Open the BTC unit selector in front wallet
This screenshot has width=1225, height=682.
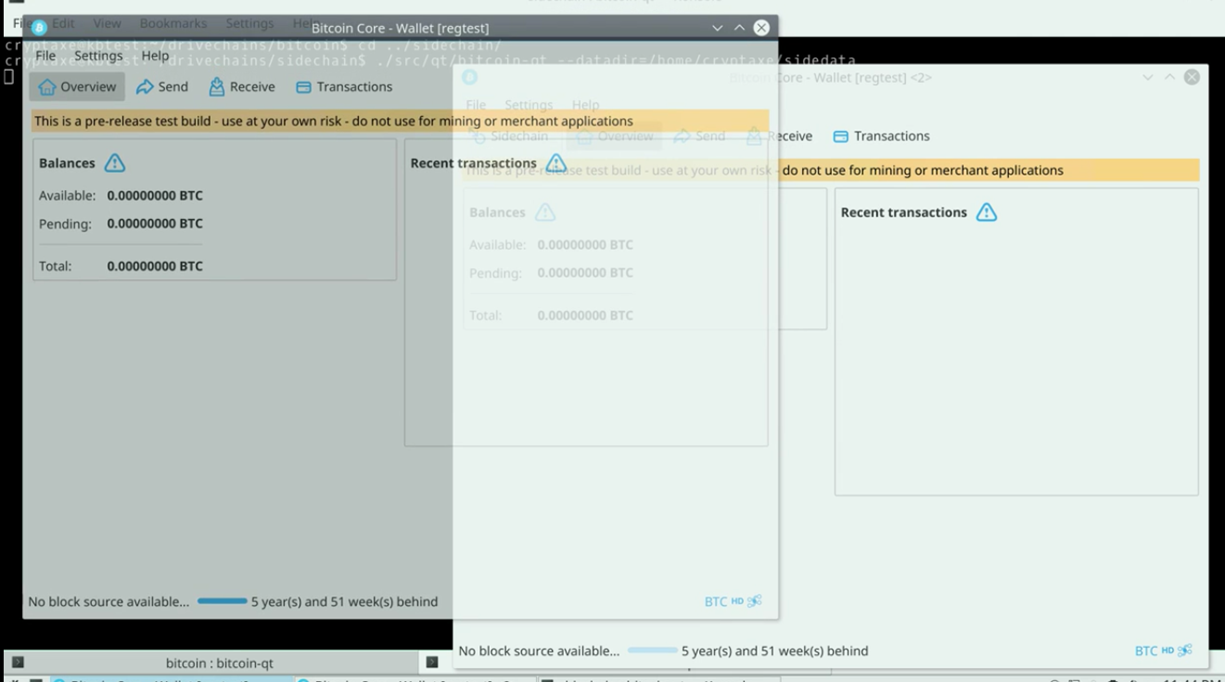click(x=716, y=601)
